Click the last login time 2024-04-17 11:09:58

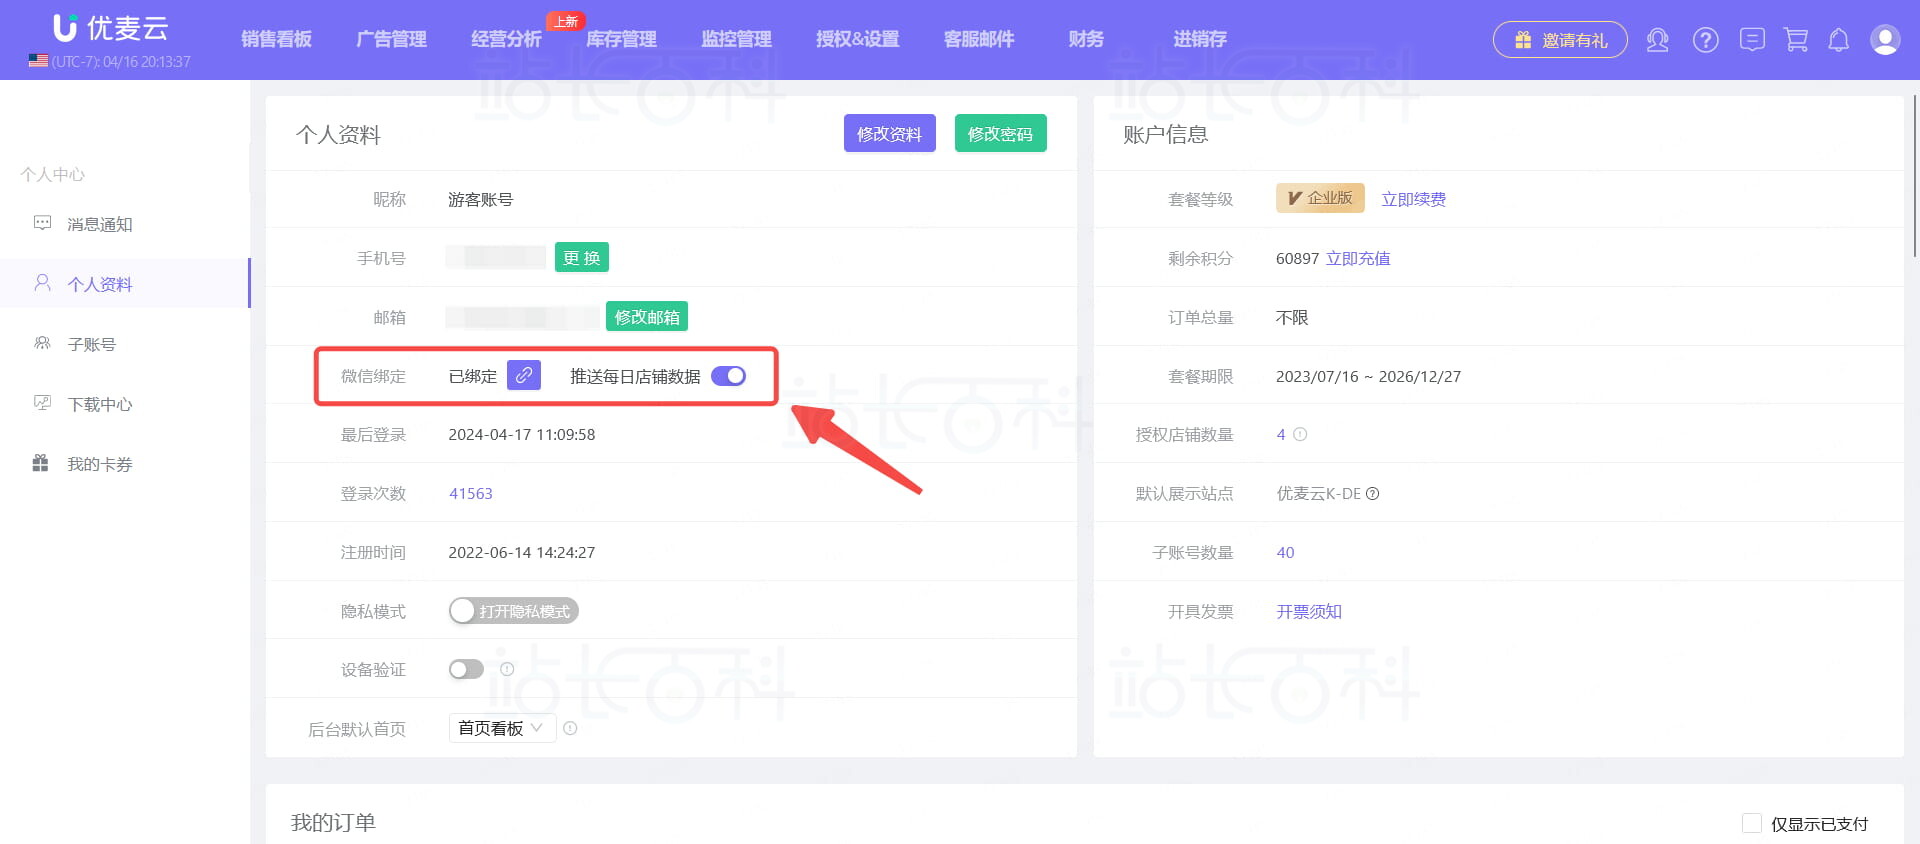(522, 434)
